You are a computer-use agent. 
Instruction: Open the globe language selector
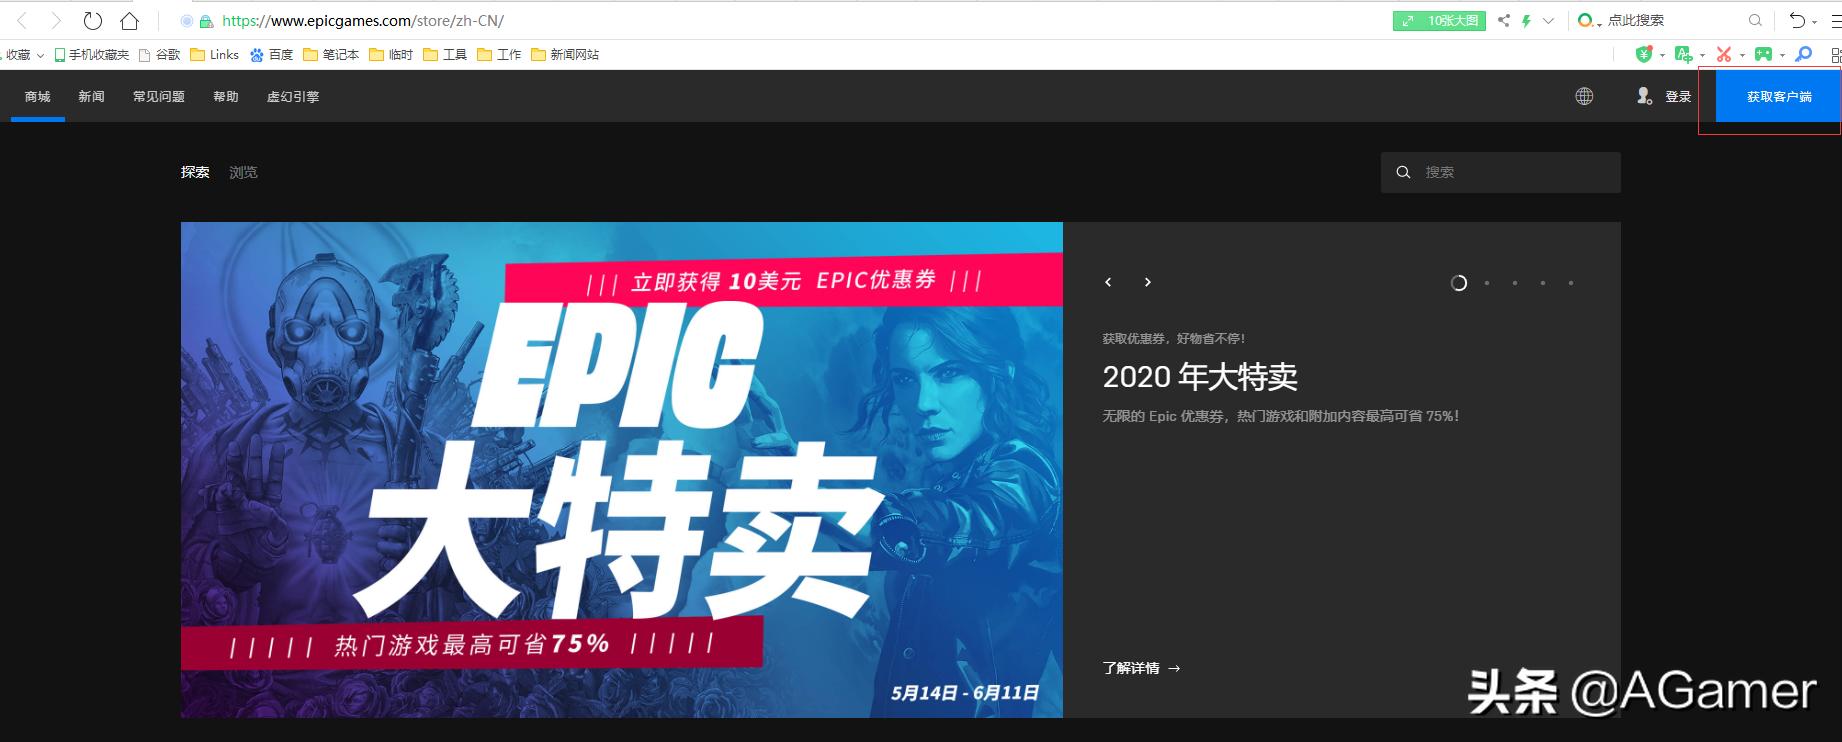(1584, 96)
